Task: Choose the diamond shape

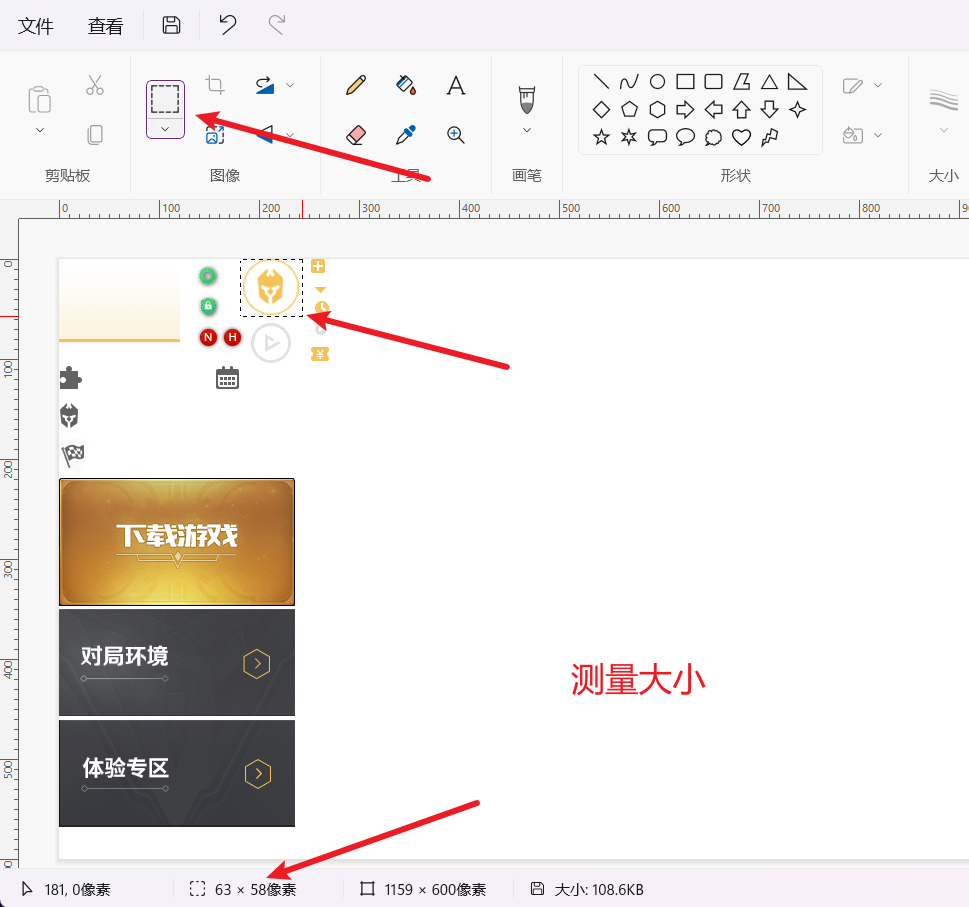Action: (601, 110)
